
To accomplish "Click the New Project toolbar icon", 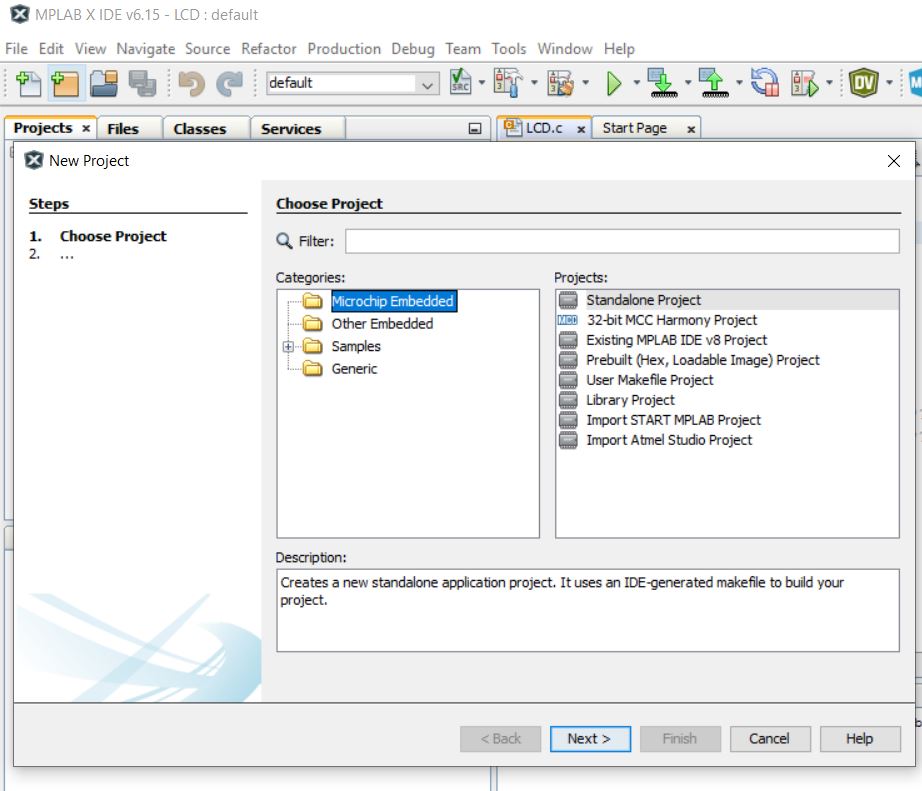I will [x=66, y=83].
